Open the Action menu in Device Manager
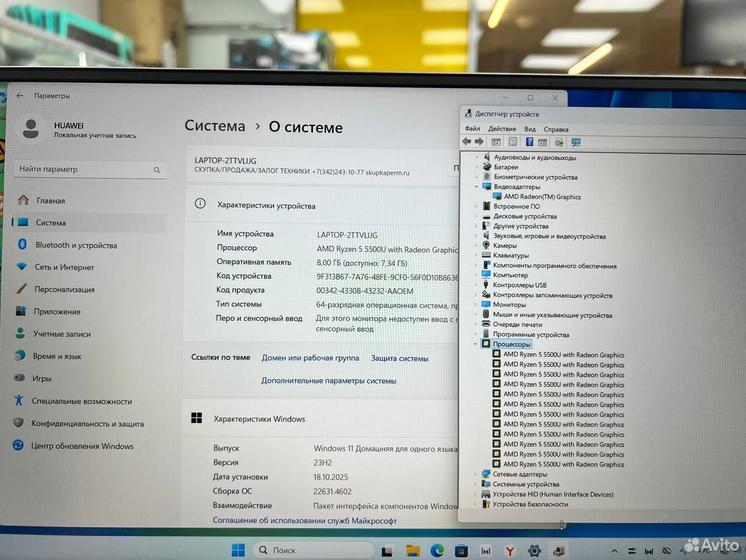This screenshot has height=560, width=746. coord(502,129)
